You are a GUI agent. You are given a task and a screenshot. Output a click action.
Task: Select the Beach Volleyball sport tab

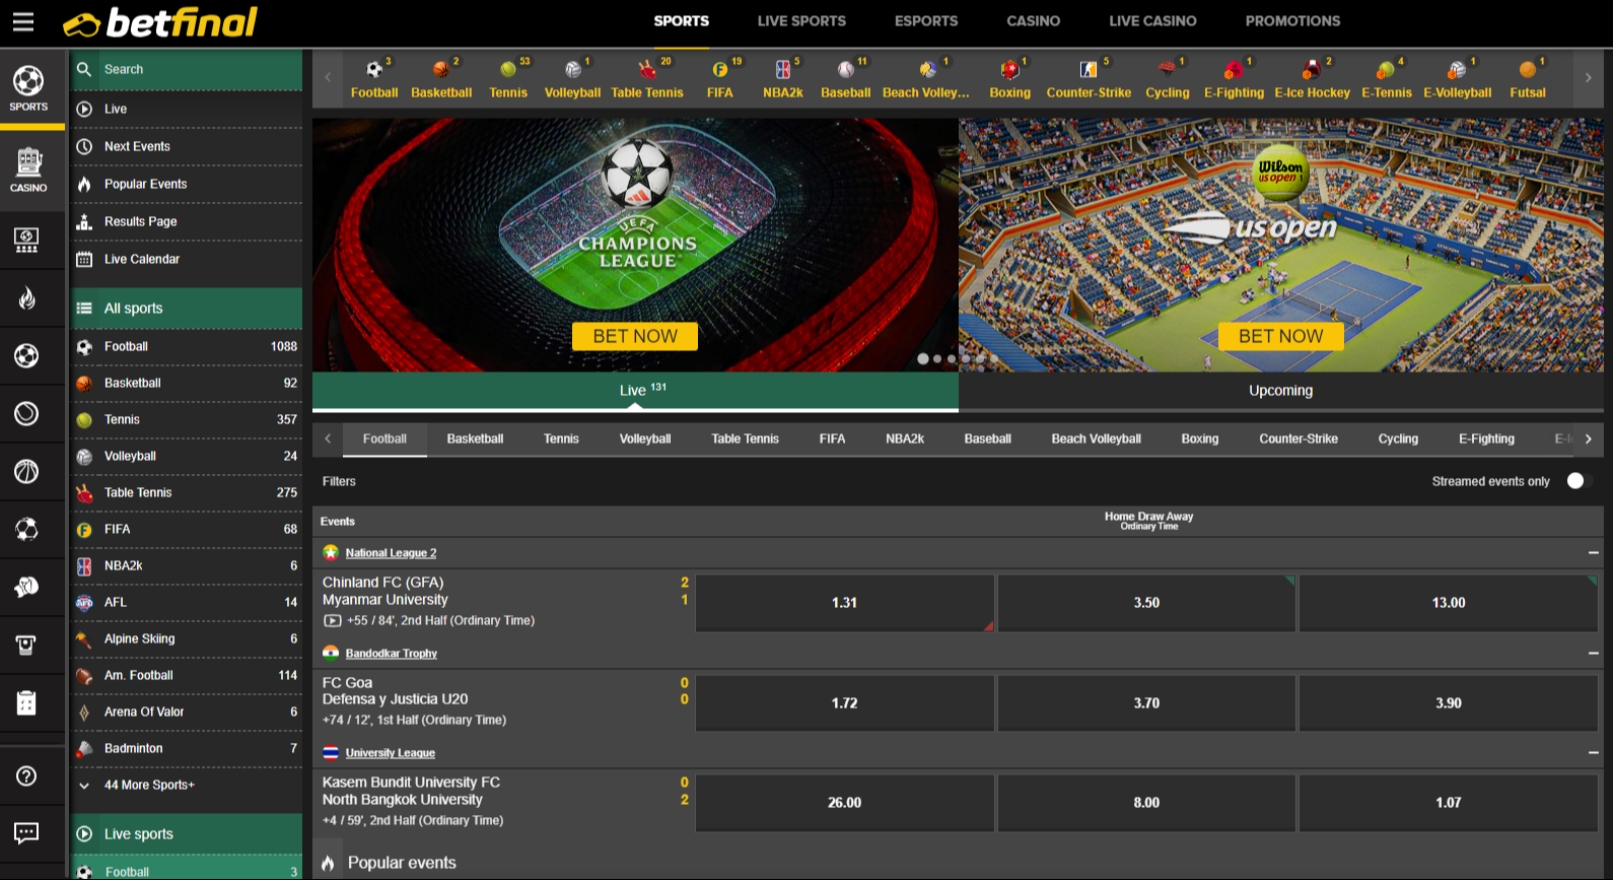[x=1096, y=439]
